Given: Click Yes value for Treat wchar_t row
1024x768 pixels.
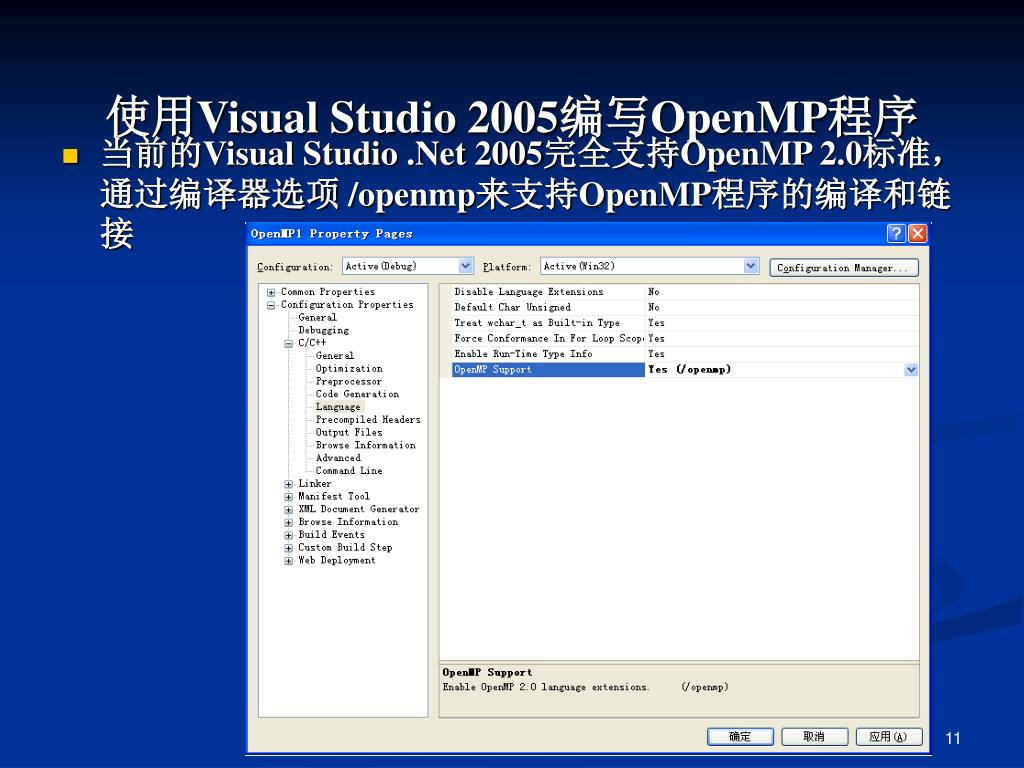Looking at the screenshot, I should click(x=656, y=323).
